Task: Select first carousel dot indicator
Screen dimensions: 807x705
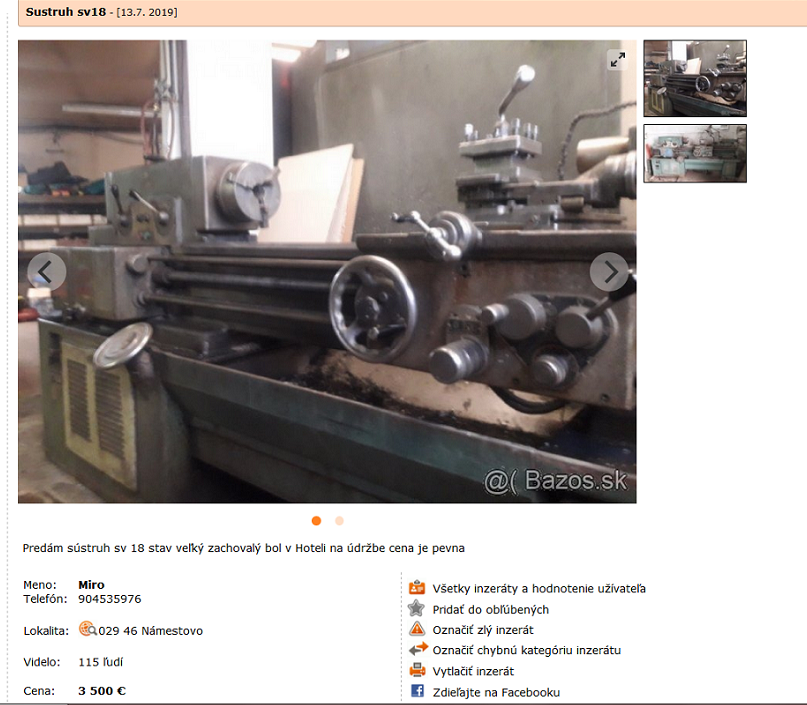Action: [317, 521]
